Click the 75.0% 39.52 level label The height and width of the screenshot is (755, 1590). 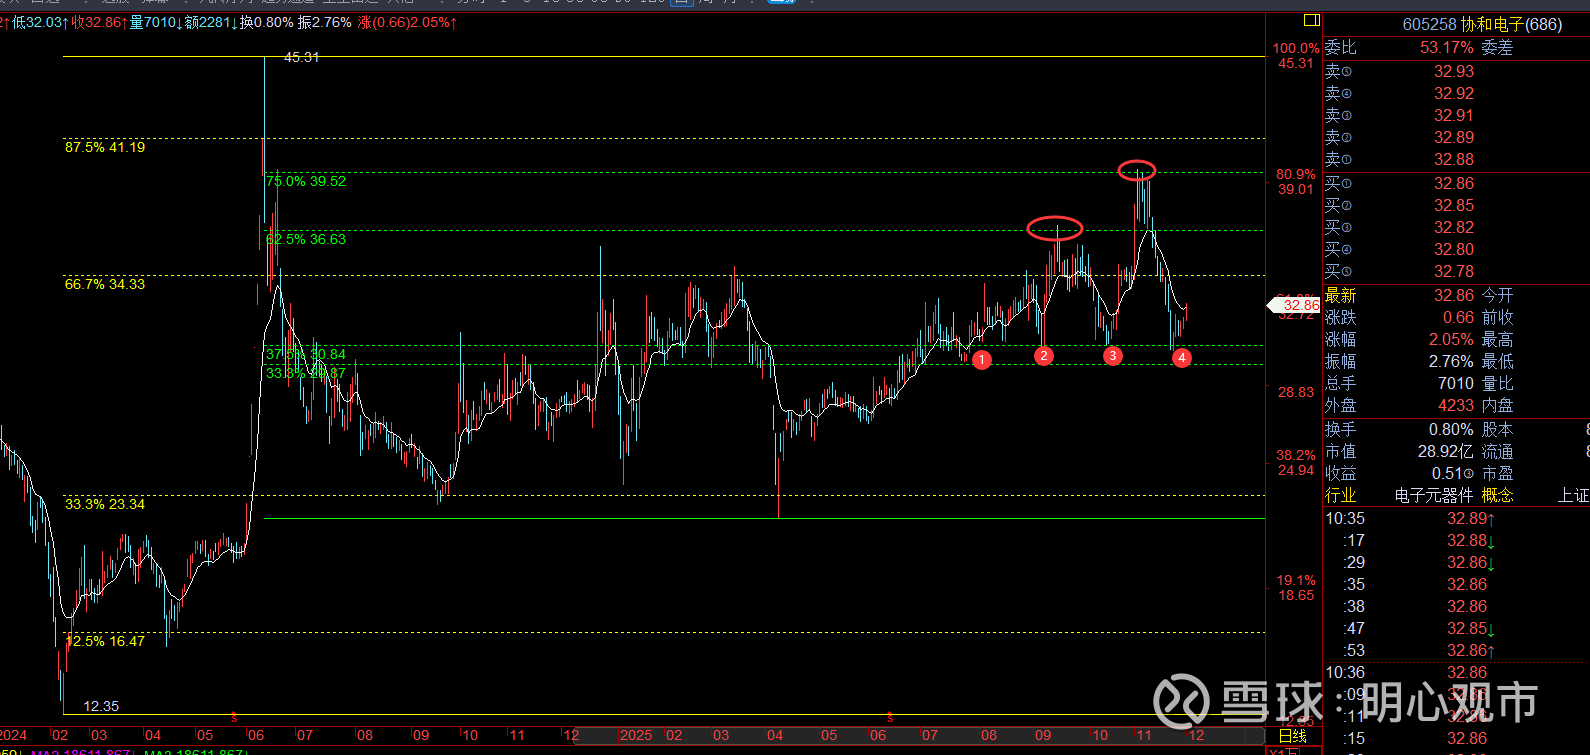click(306, 181)
